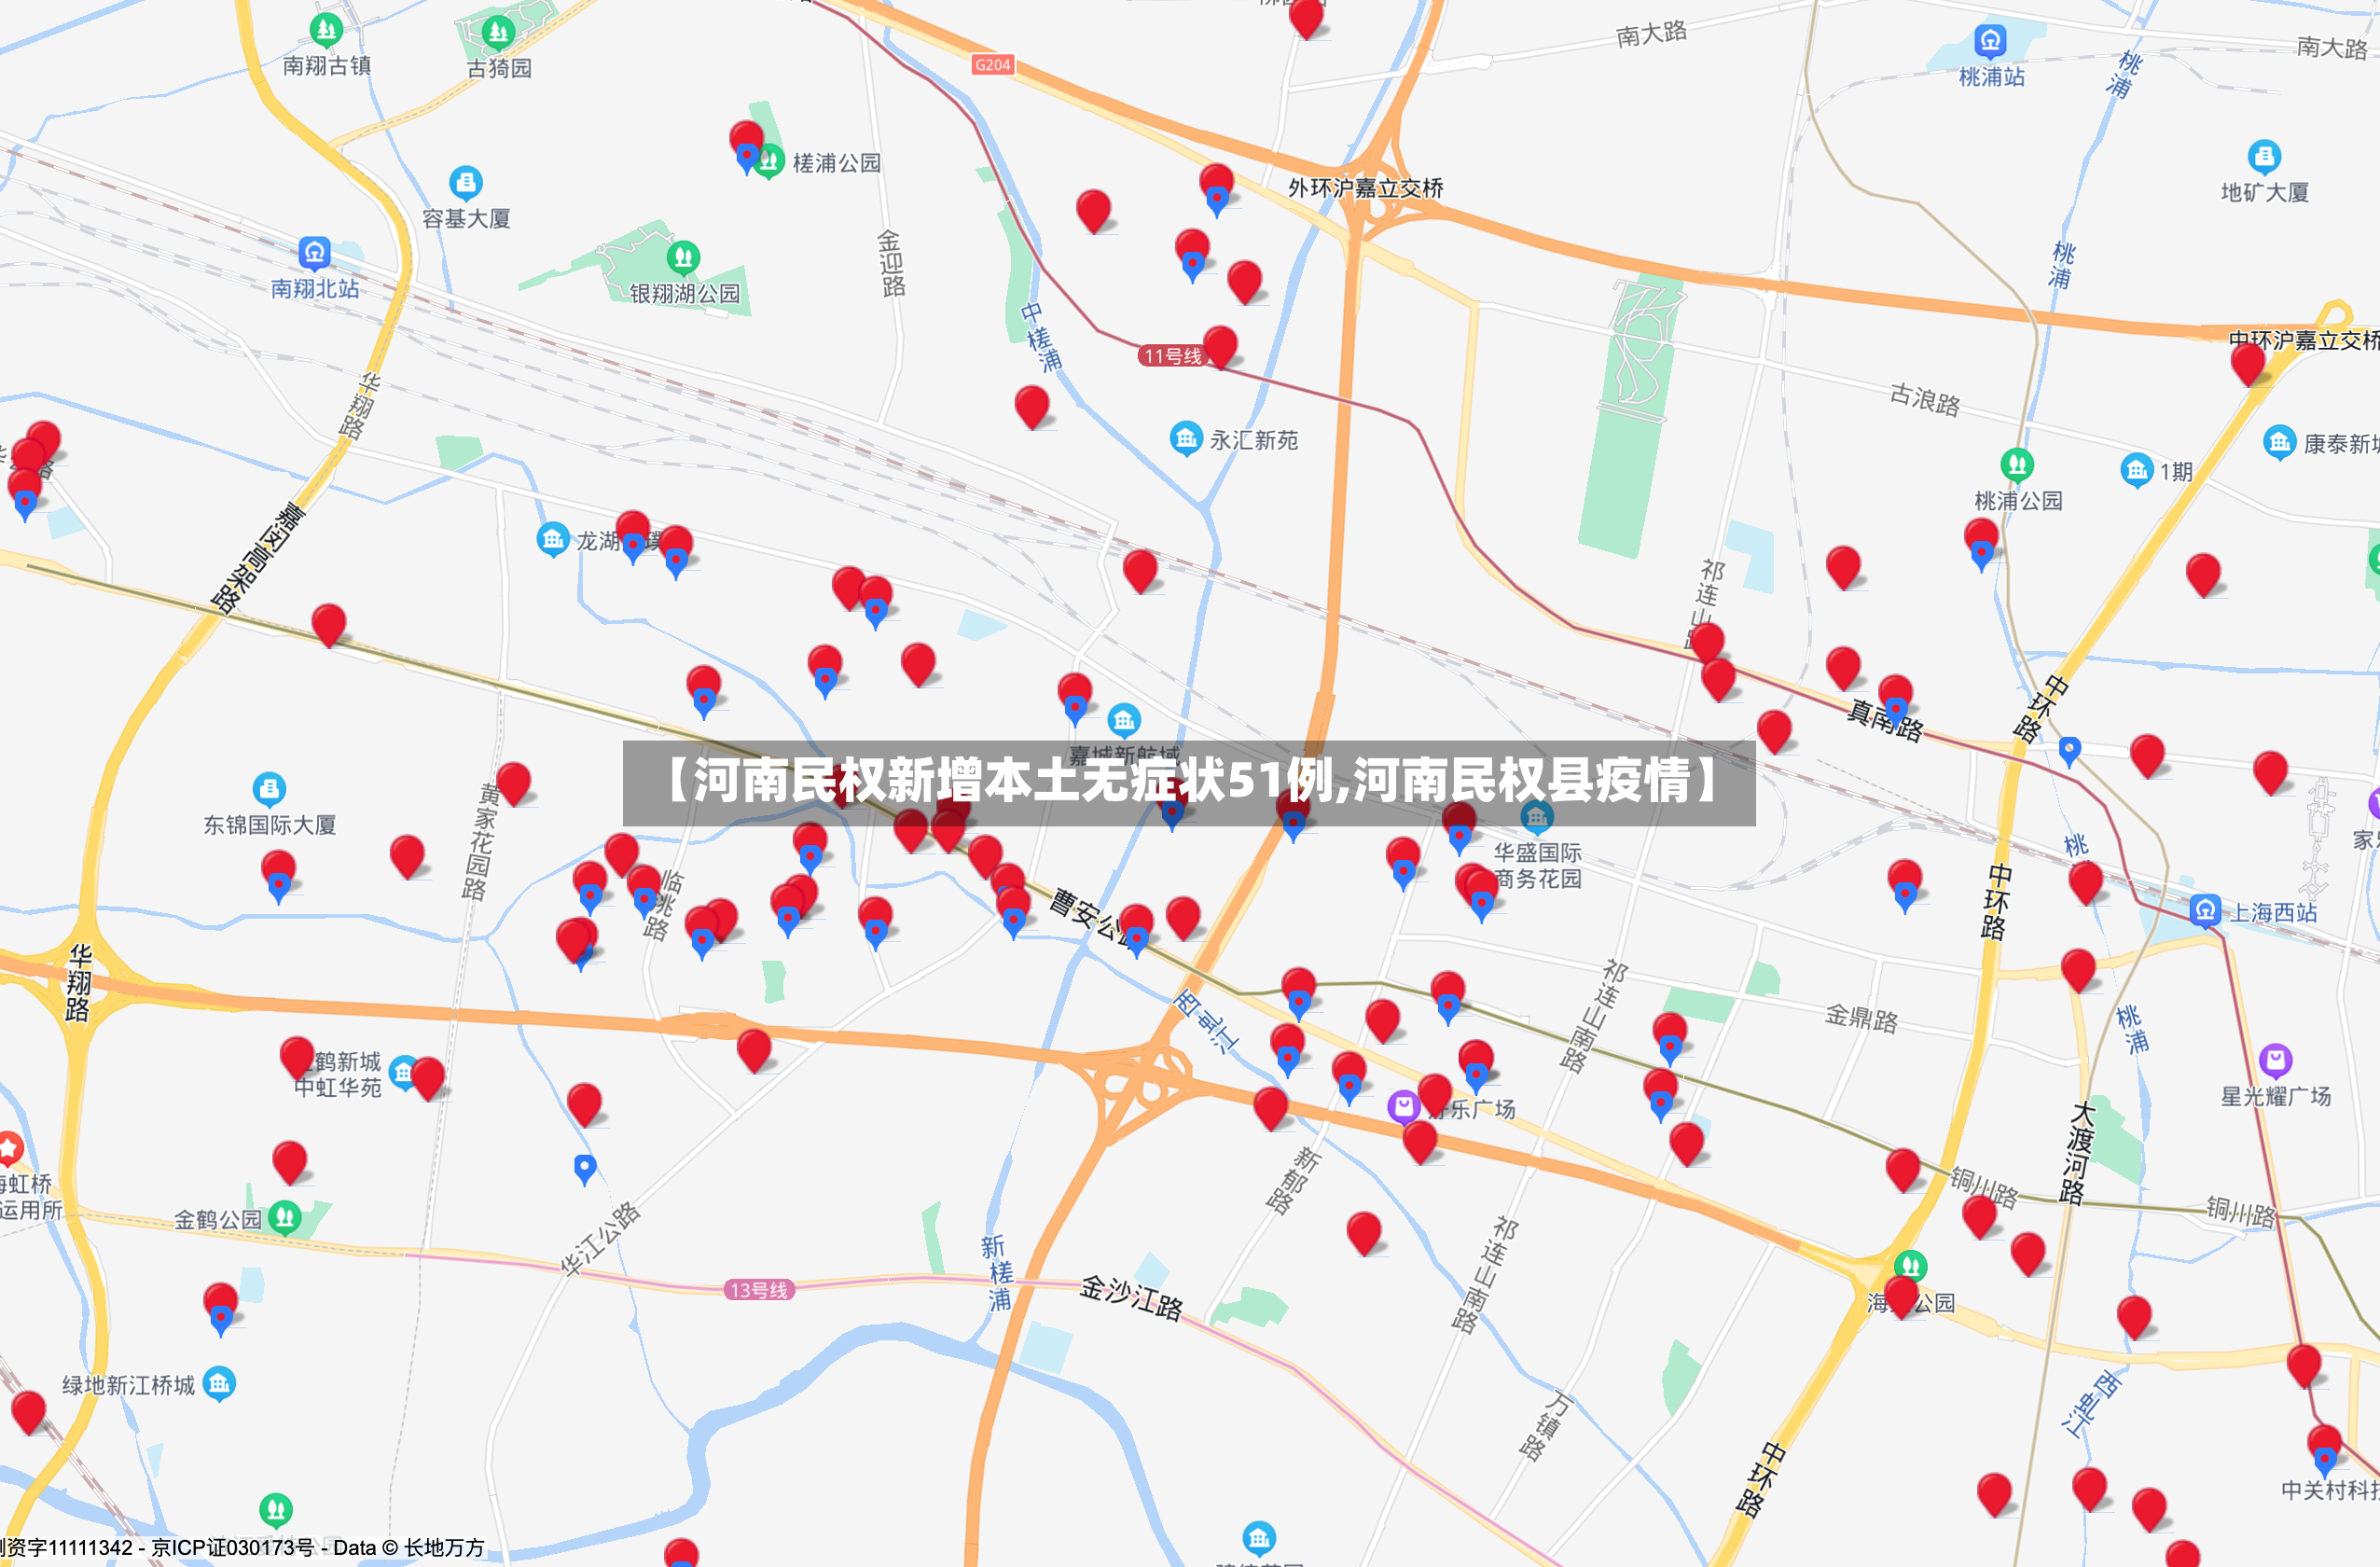Click the 京ICP证030173号 attribution text
This screenshot has width=2380, height=1567.
coord(233,1547)
